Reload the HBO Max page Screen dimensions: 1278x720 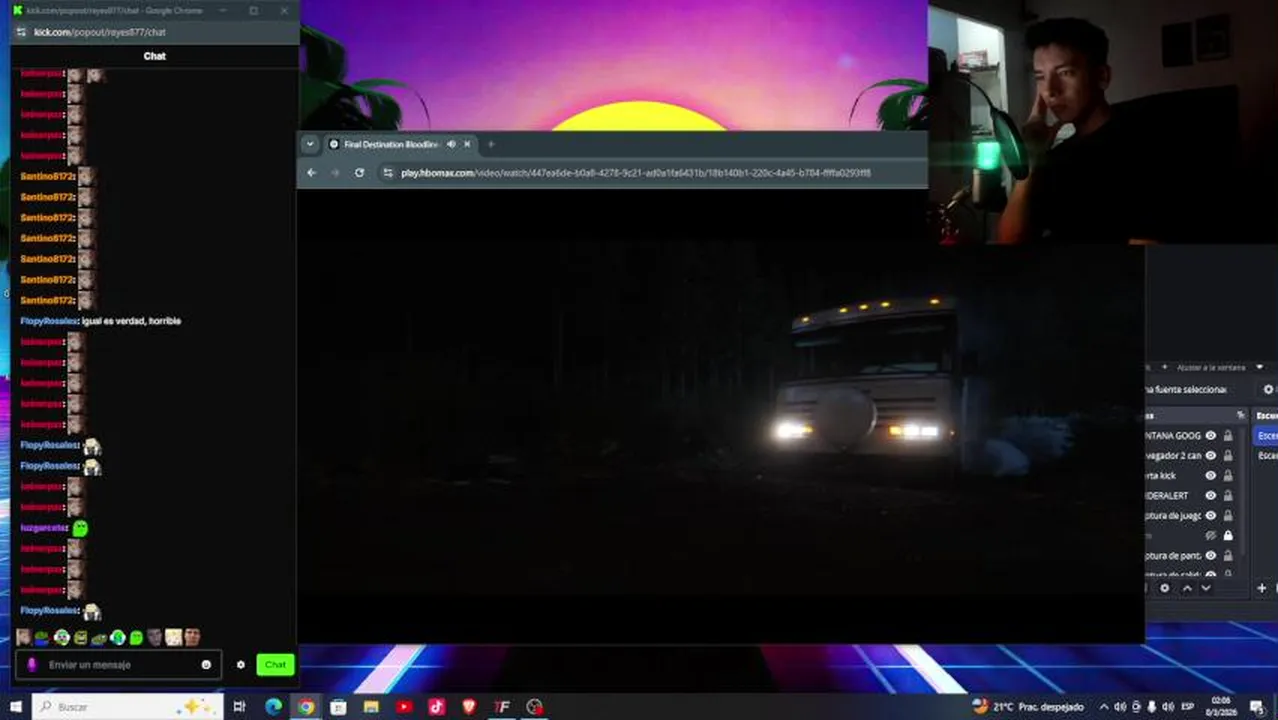tap(359, 173)
